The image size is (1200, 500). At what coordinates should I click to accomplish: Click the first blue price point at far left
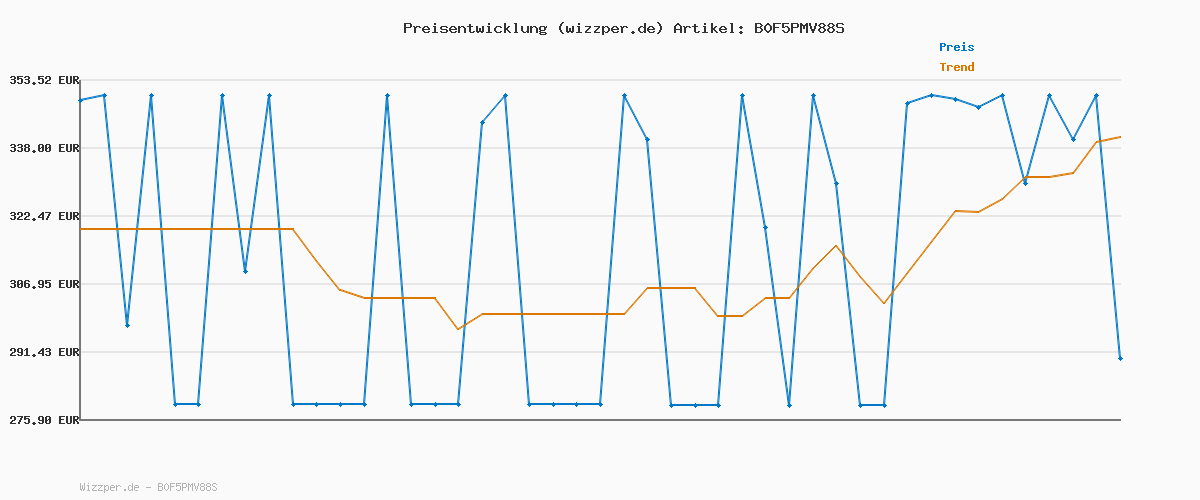(81, 100)
